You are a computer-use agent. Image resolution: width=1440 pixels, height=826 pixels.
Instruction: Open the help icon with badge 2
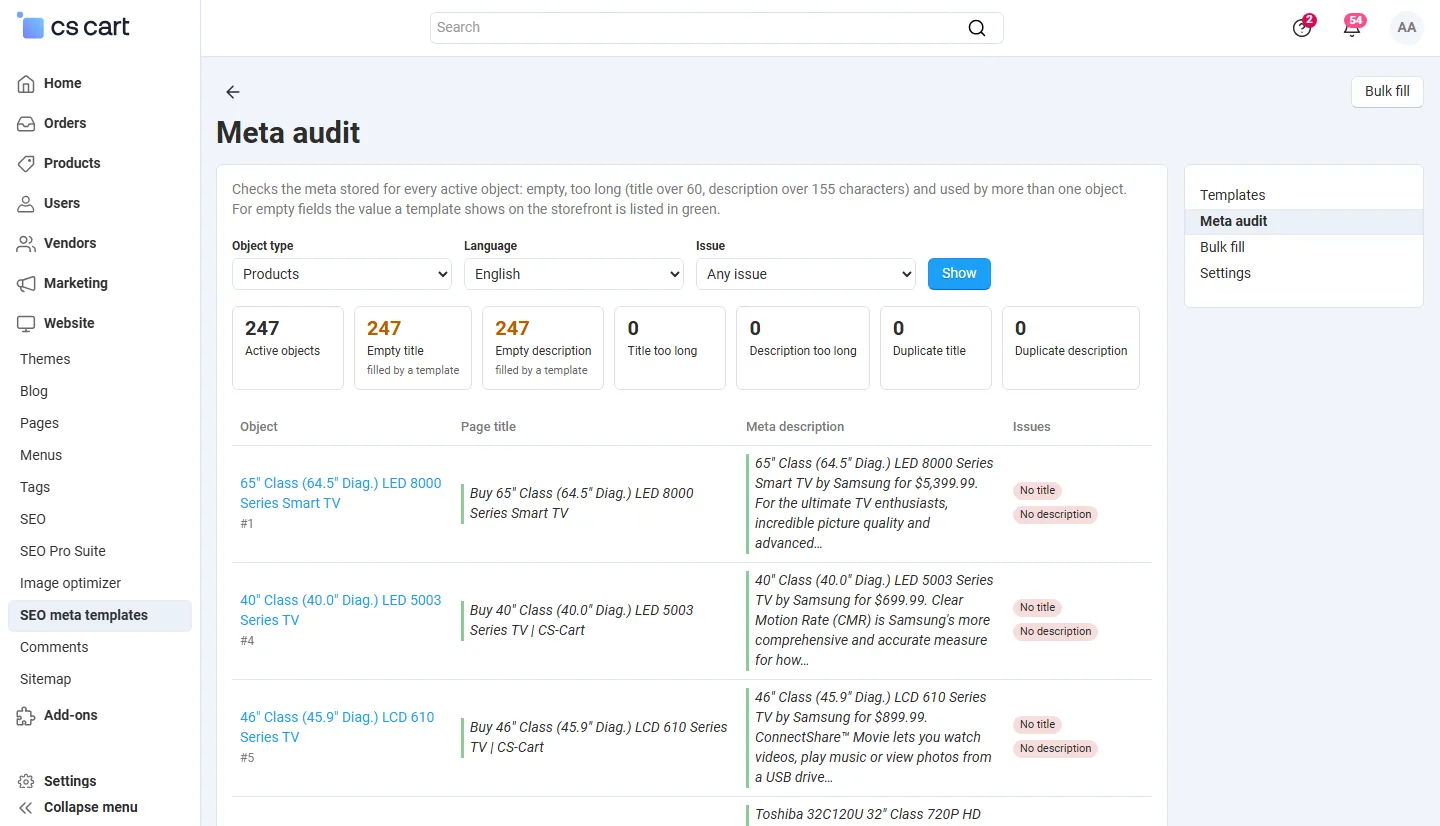[1302, 27]
